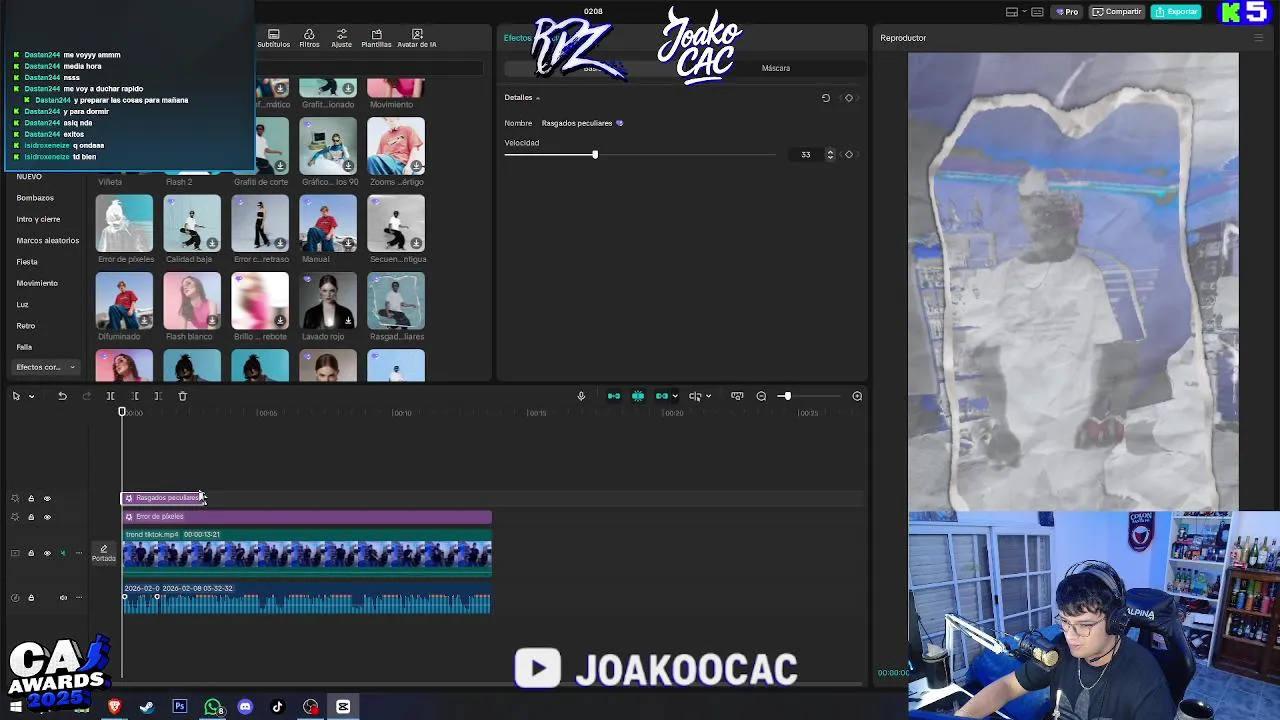This screenshot has height=720, width=1280.
Task: Click the timeline thumbnail view icon
Action: (x=737, y=396)
